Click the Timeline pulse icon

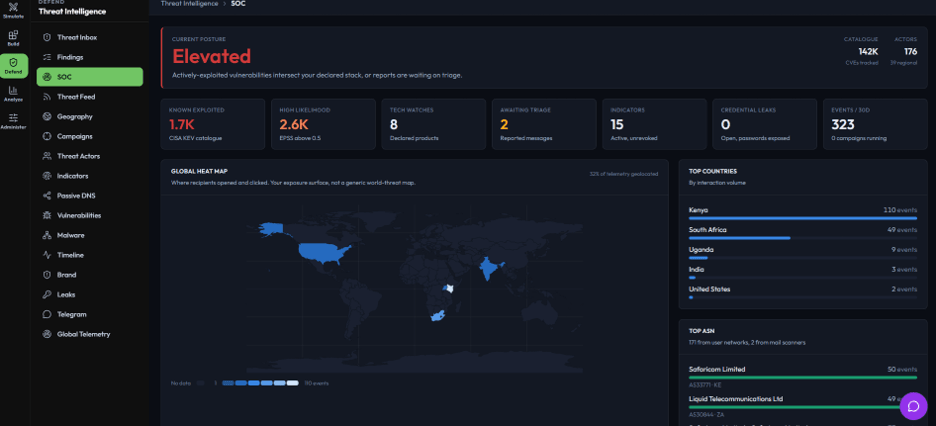(x=47, y=255)
